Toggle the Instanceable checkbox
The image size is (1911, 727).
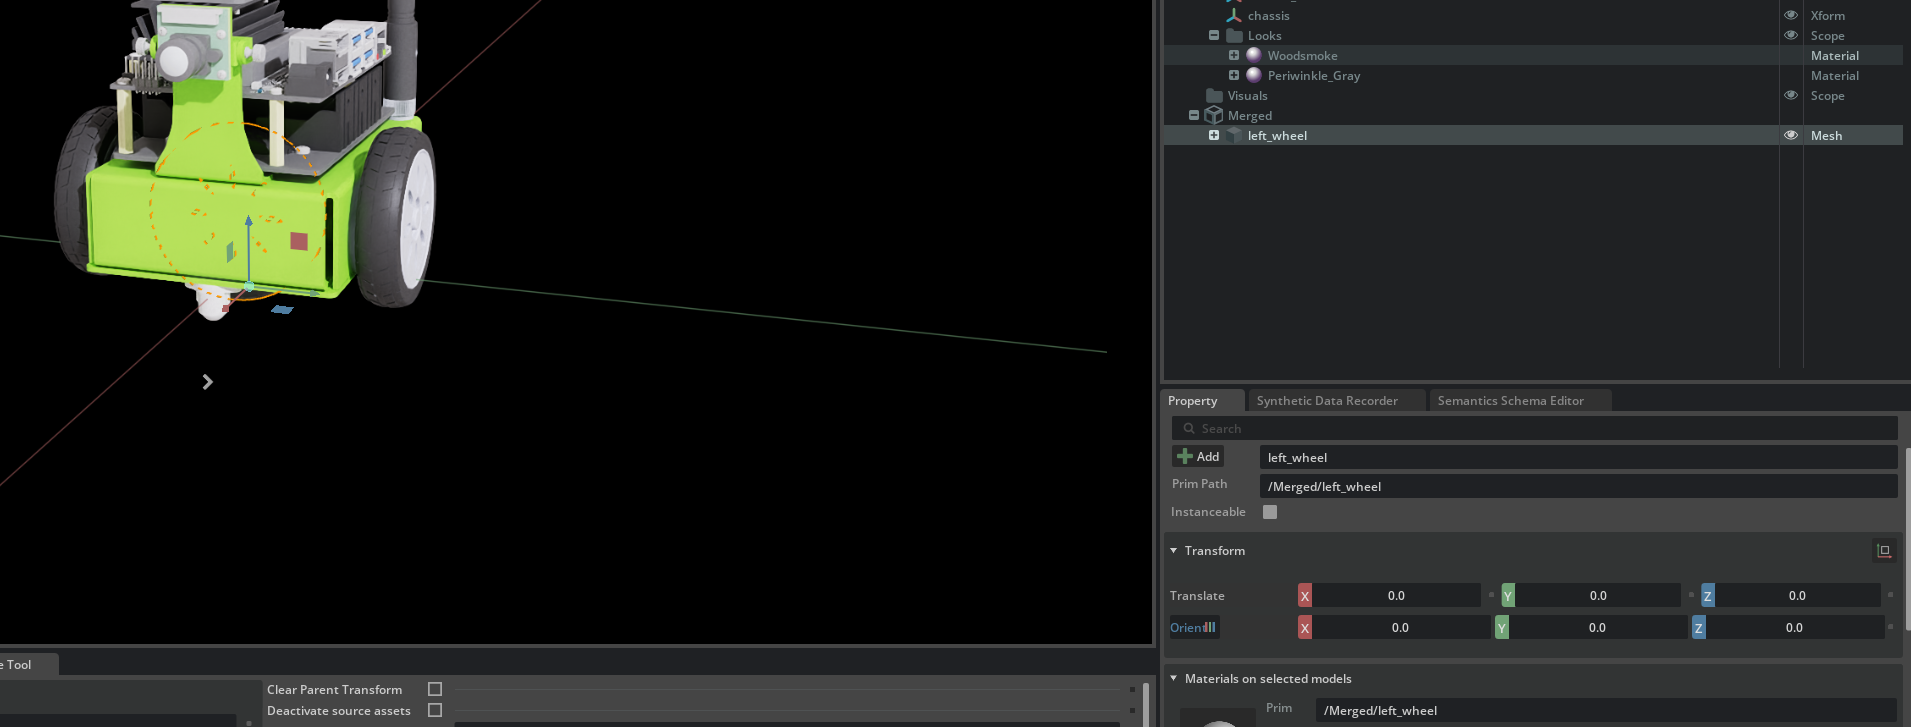point(1270,512)
